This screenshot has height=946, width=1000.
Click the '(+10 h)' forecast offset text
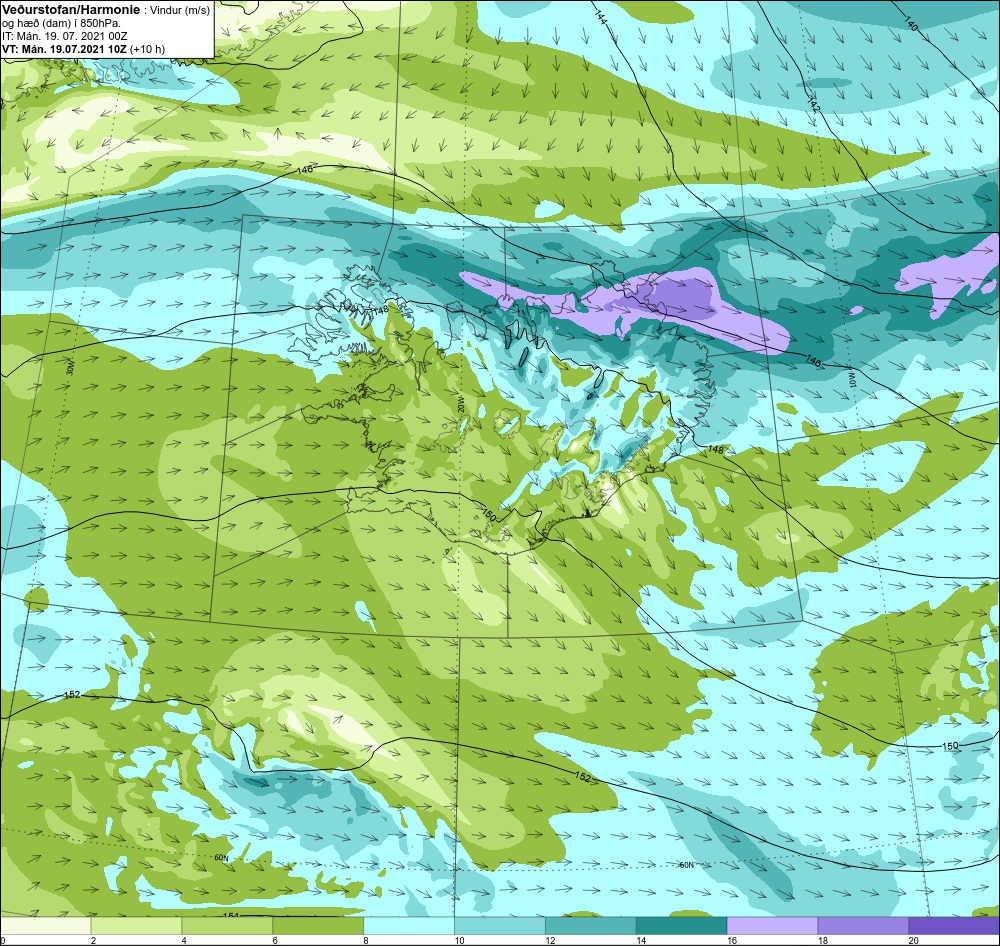coord(147,48)
